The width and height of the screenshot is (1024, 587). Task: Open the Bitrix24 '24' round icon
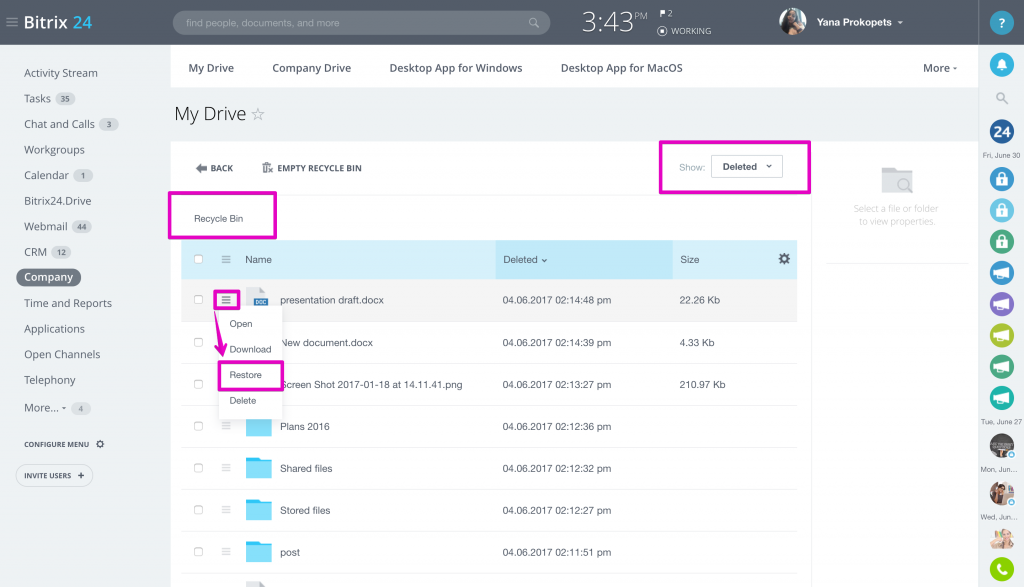tap(1001, 132)
